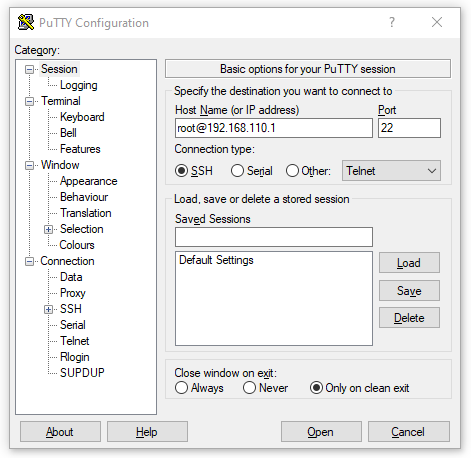Viewport: 471px width, 458px height.
Task: Open the Telnet connection type dropdown
Action: (391, 171)
